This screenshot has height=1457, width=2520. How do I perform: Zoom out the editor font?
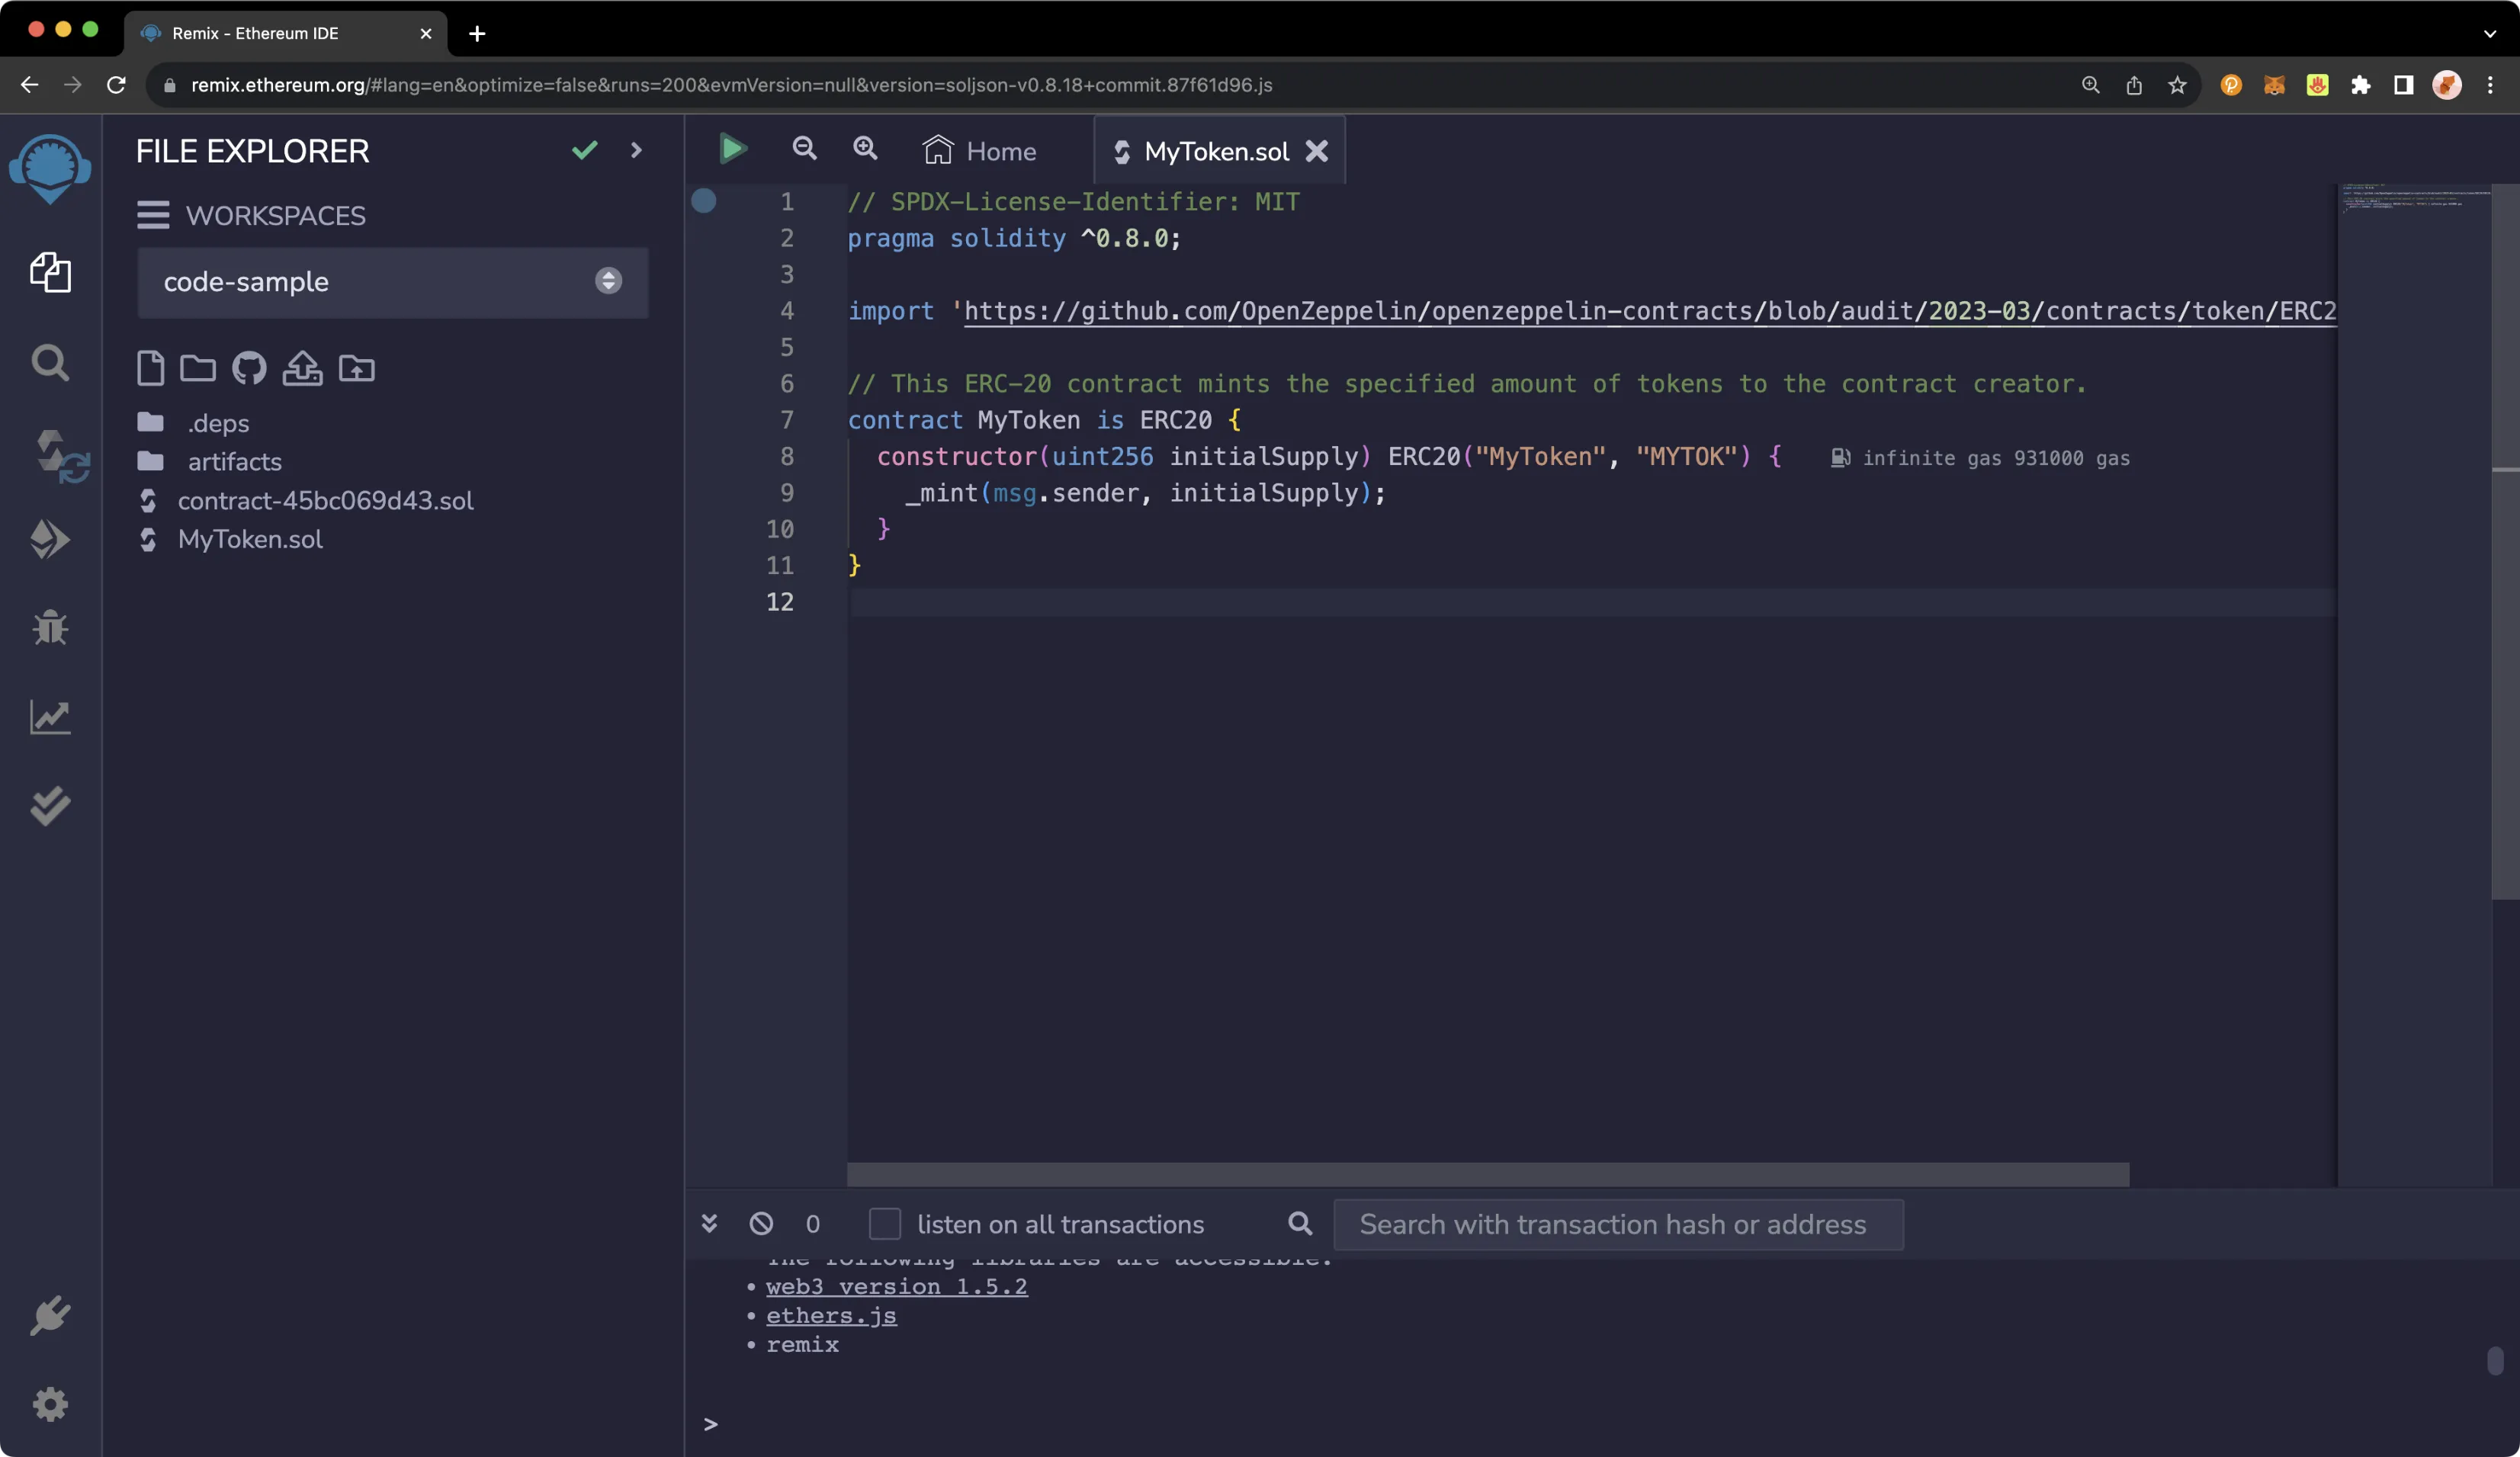pyautogui.click(x=804, y=148)
